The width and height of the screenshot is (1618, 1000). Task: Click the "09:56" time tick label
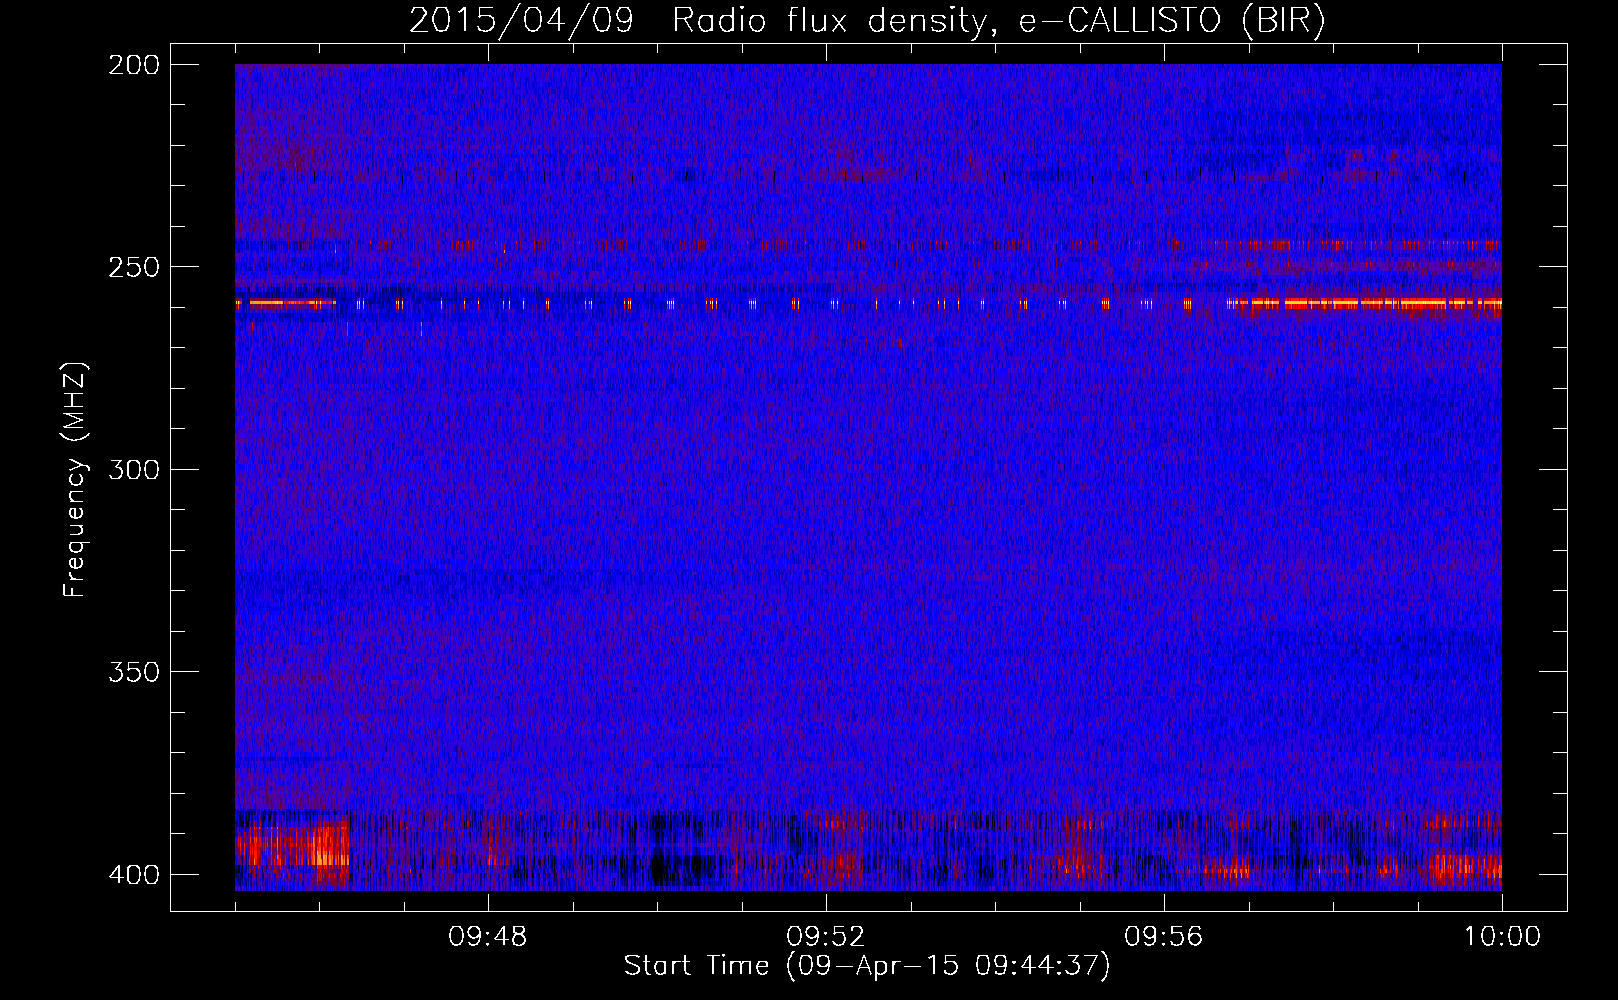pos(1164,937)
